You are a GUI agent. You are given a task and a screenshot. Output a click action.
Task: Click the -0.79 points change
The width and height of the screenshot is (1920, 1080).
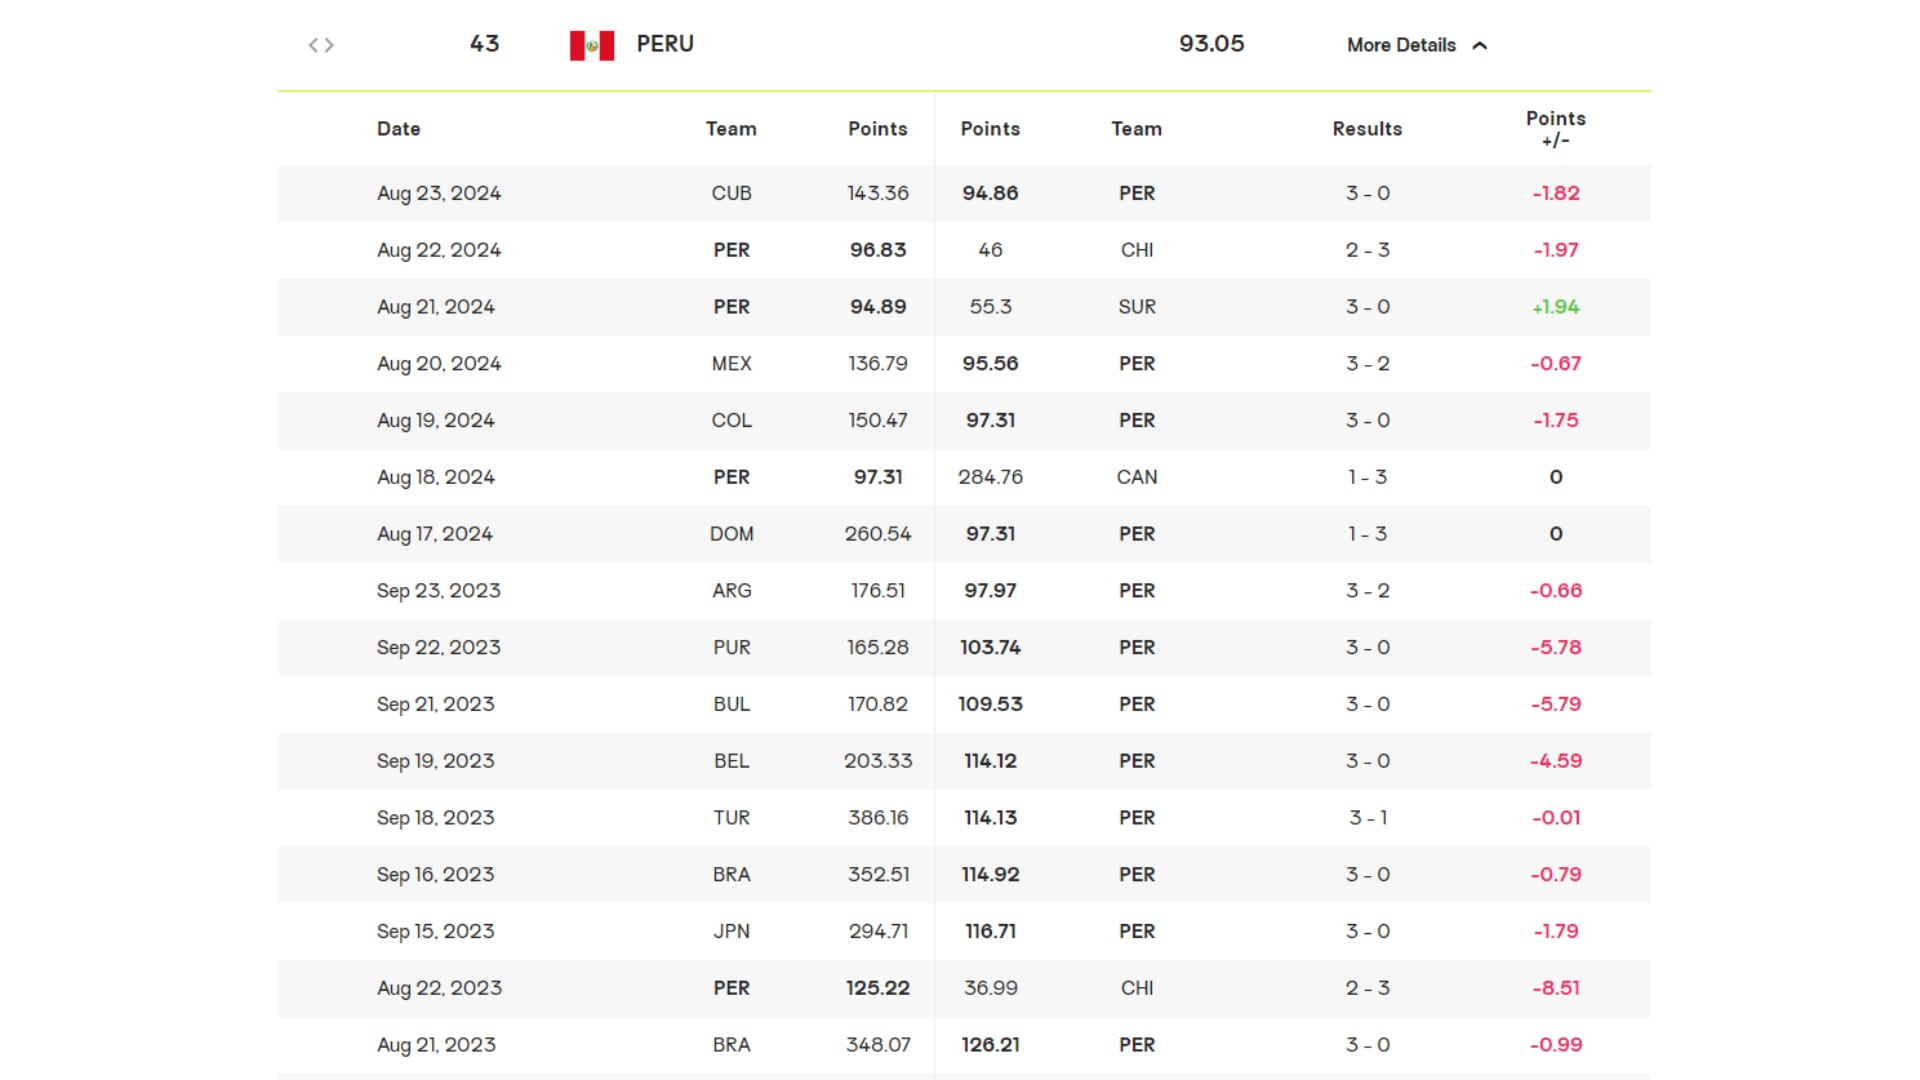1556,876
